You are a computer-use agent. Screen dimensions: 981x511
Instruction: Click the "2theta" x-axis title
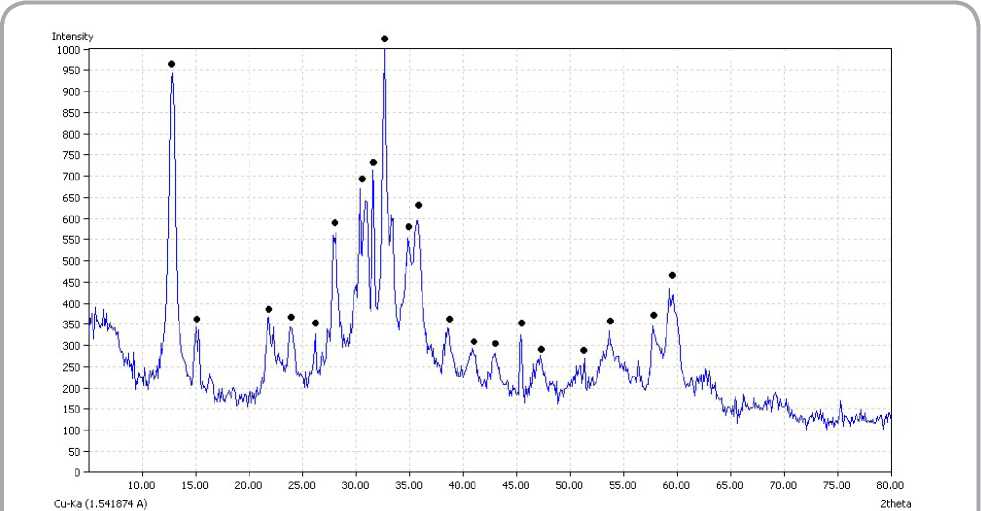tap(895, 503)
